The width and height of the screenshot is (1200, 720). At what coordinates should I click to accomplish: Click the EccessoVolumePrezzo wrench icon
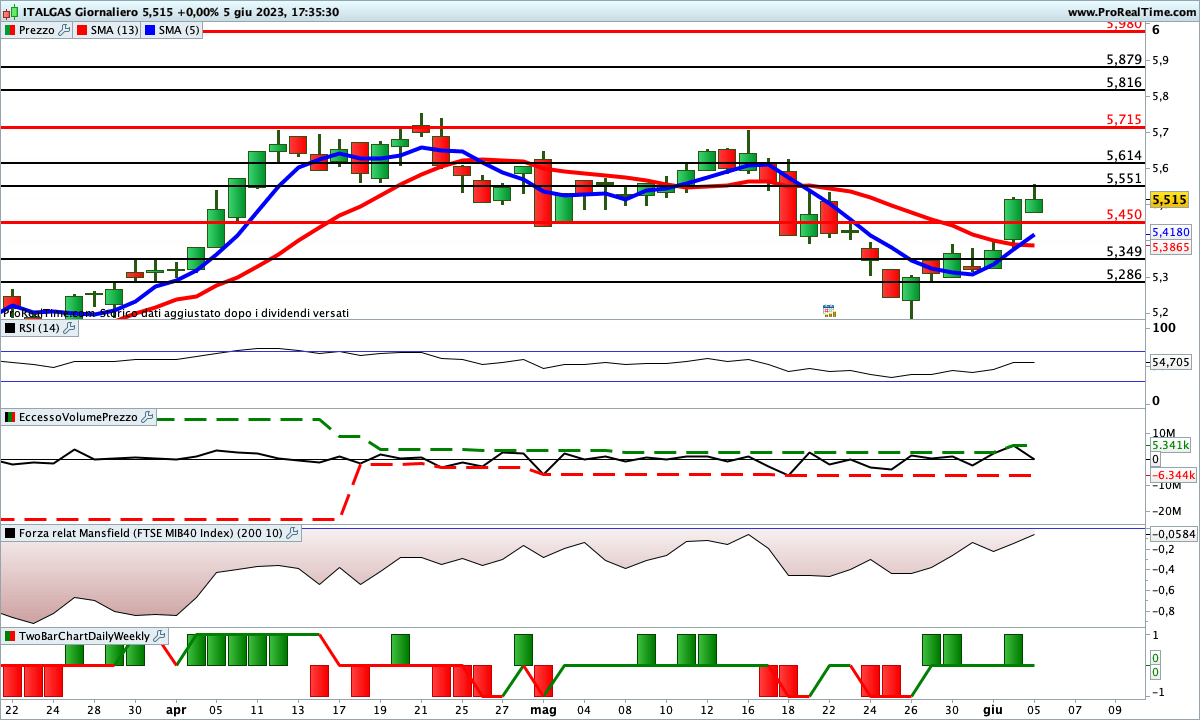pos(147,417)
